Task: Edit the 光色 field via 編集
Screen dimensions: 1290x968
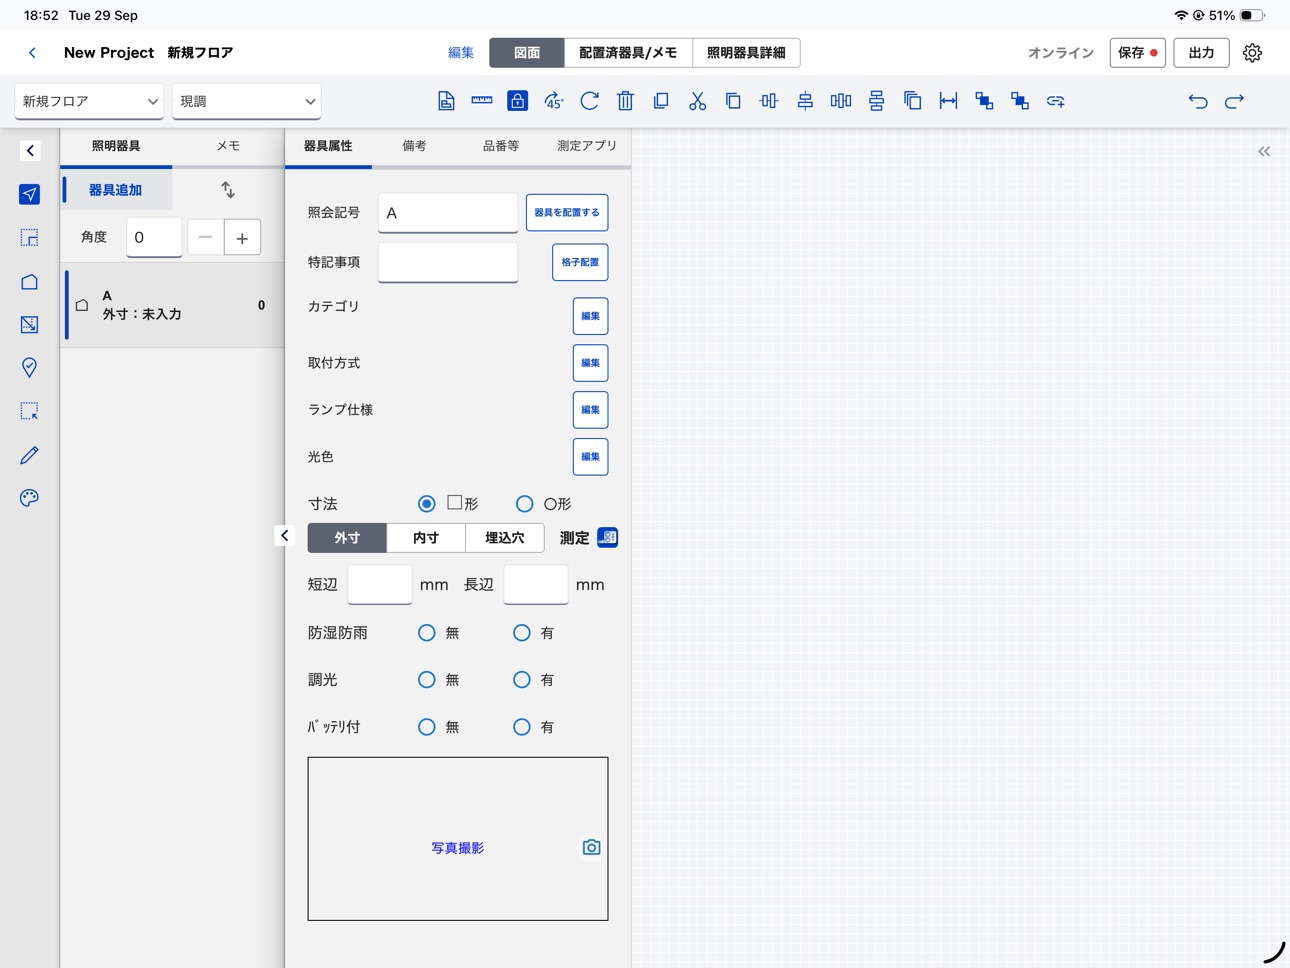Action: (590, 457)
